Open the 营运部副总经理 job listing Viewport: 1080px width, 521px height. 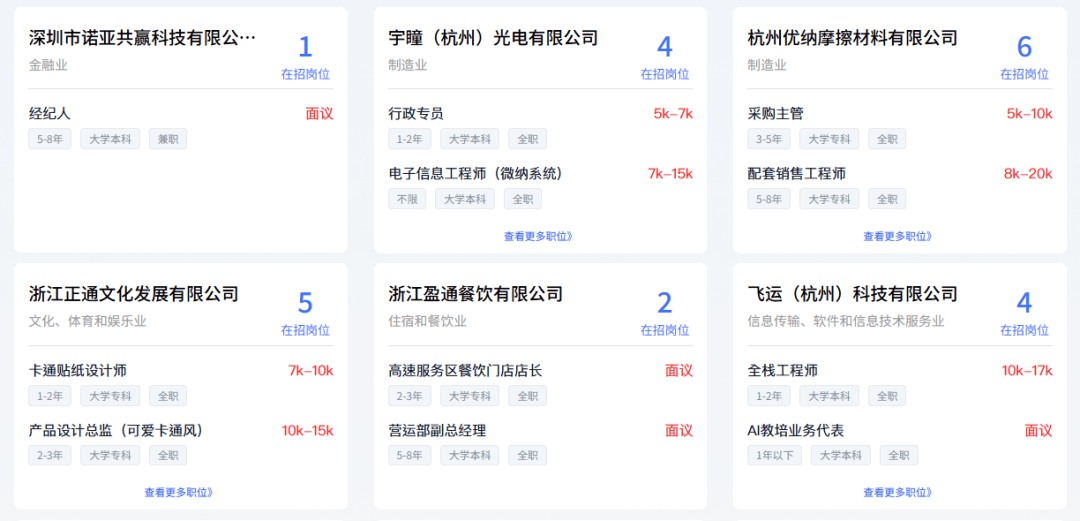pyautogui.click(x=437, y=430)
